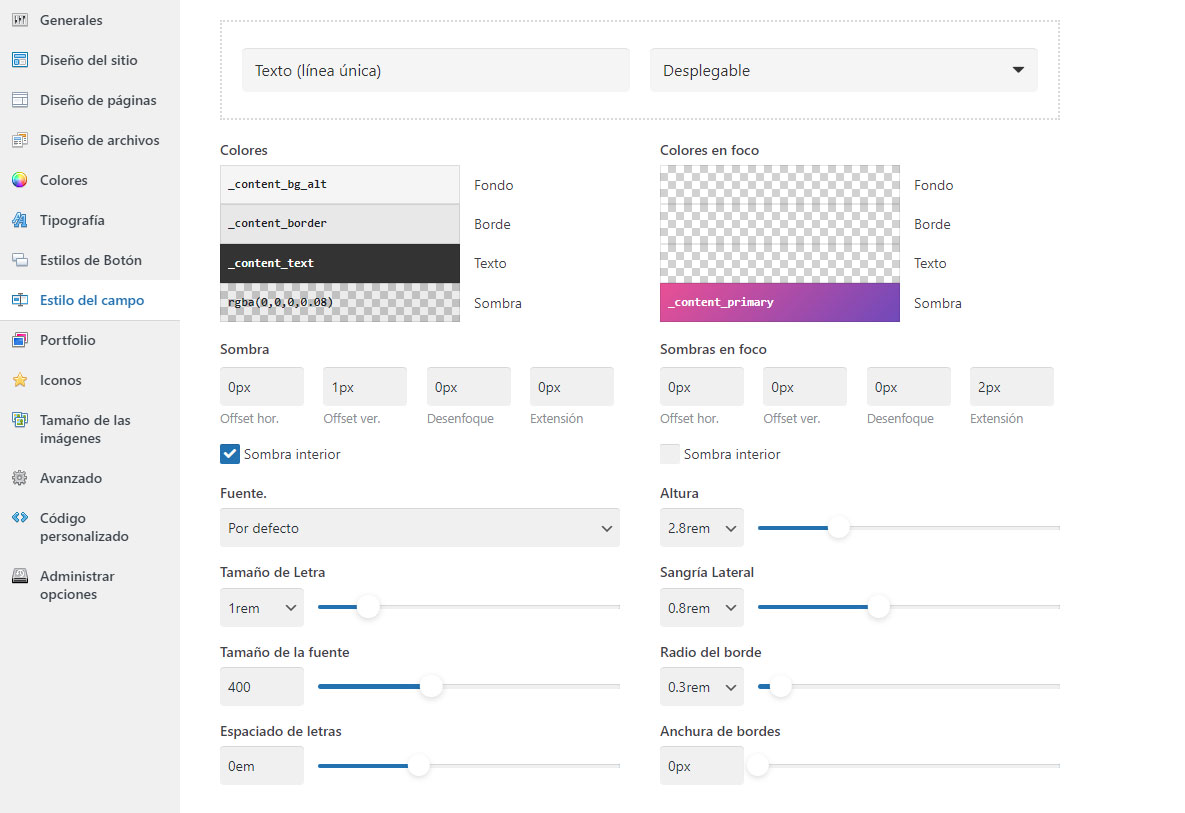Click the Sombra Desenfoque field
The image size is (1185, 813).
[x=469, y=387]
